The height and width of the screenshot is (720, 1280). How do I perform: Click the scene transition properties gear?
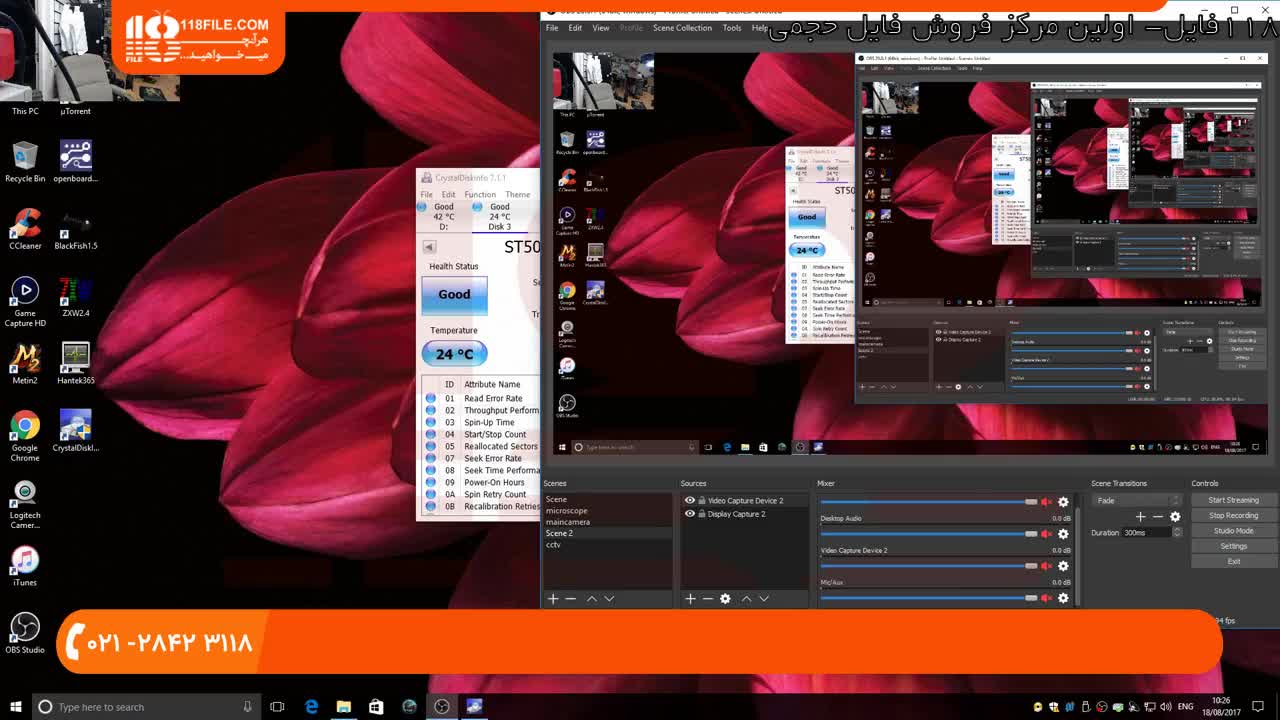point(1175,516)
